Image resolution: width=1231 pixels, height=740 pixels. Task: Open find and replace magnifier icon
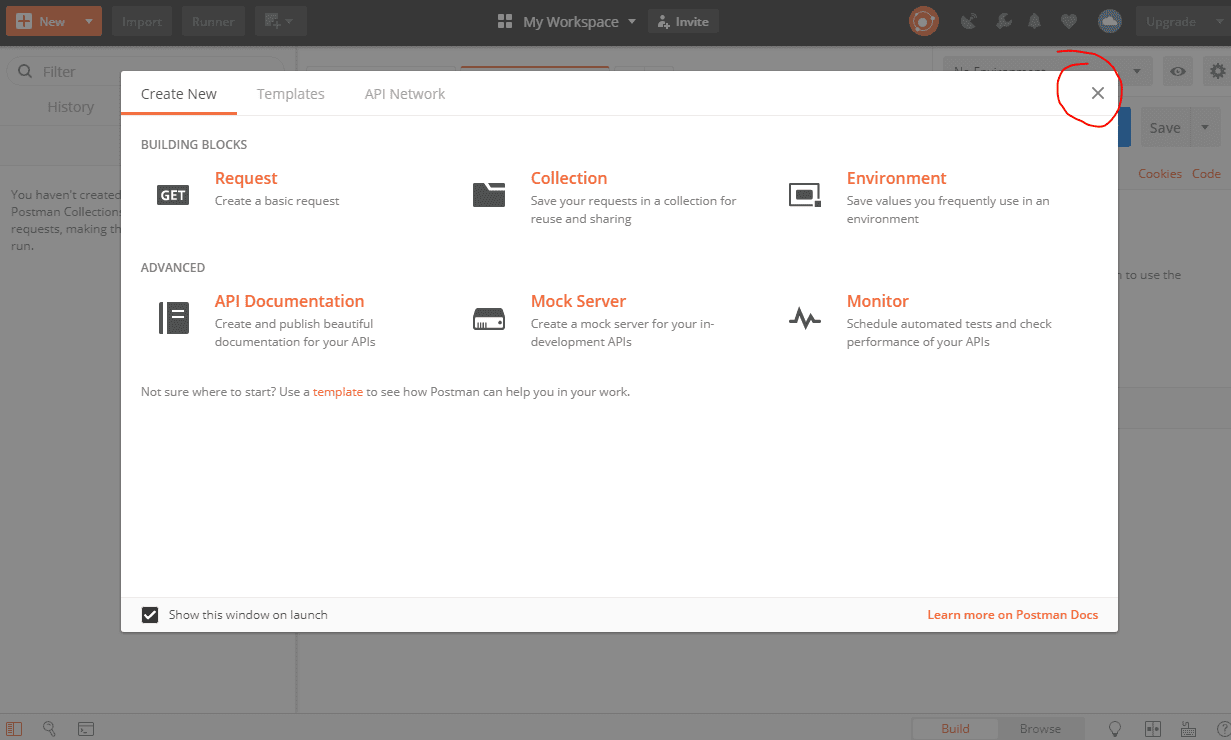(x=50, y=729)
